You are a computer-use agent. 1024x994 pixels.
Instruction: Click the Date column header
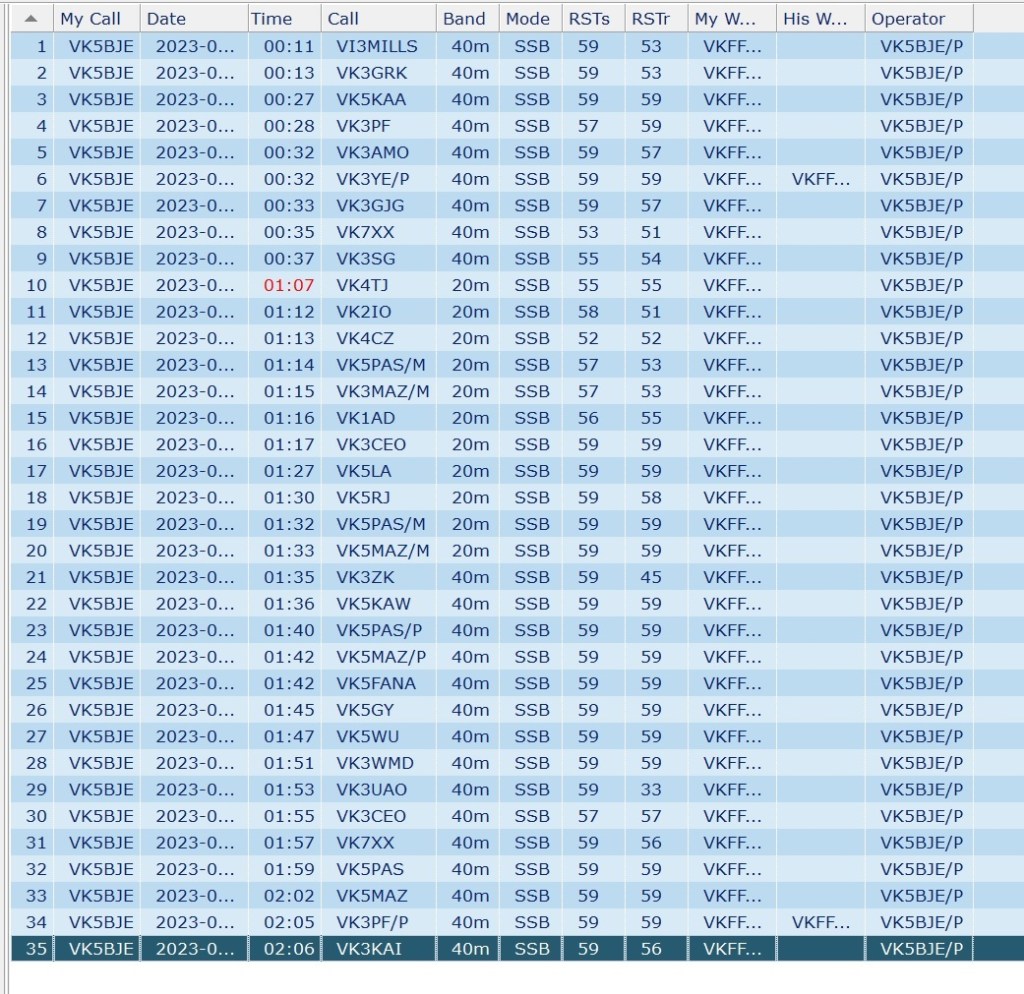(x=166, y=18)
